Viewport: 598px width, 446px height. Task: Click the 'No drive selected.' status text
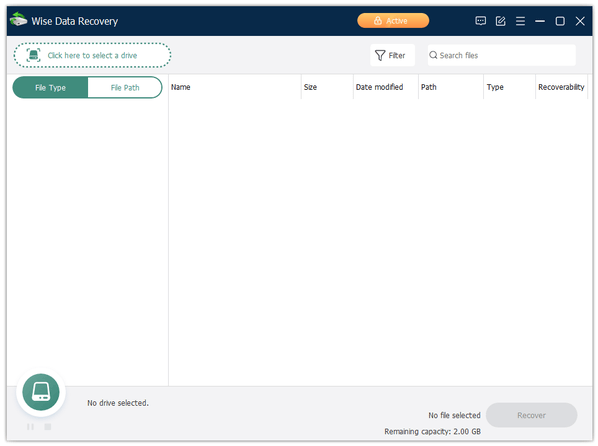(x=118, y=403)
